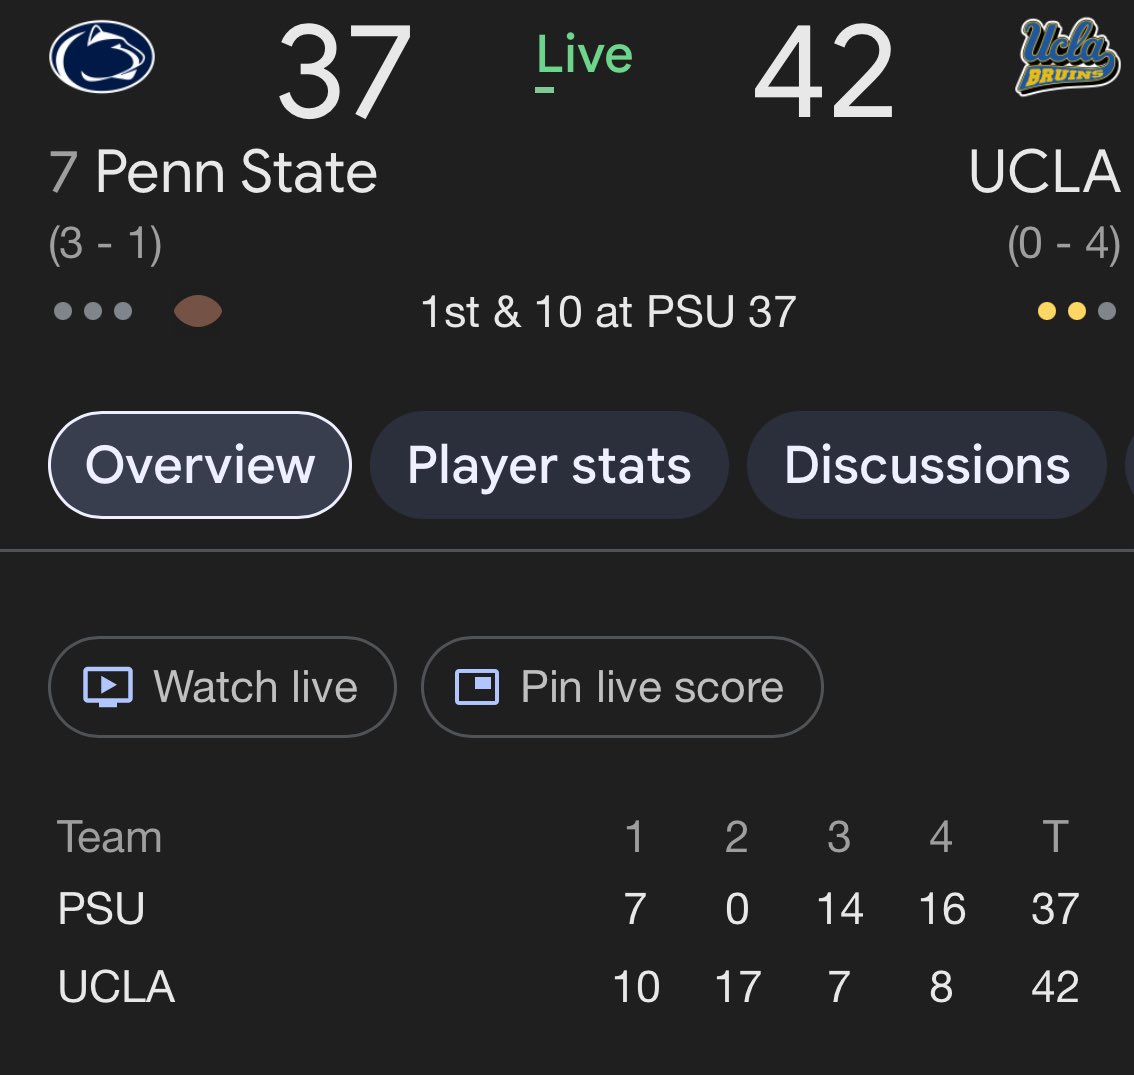The image size is (1134, 1075).
Task: Click the "1st & 10 at PSU 37" text
Action: click(x=608, y=312)
